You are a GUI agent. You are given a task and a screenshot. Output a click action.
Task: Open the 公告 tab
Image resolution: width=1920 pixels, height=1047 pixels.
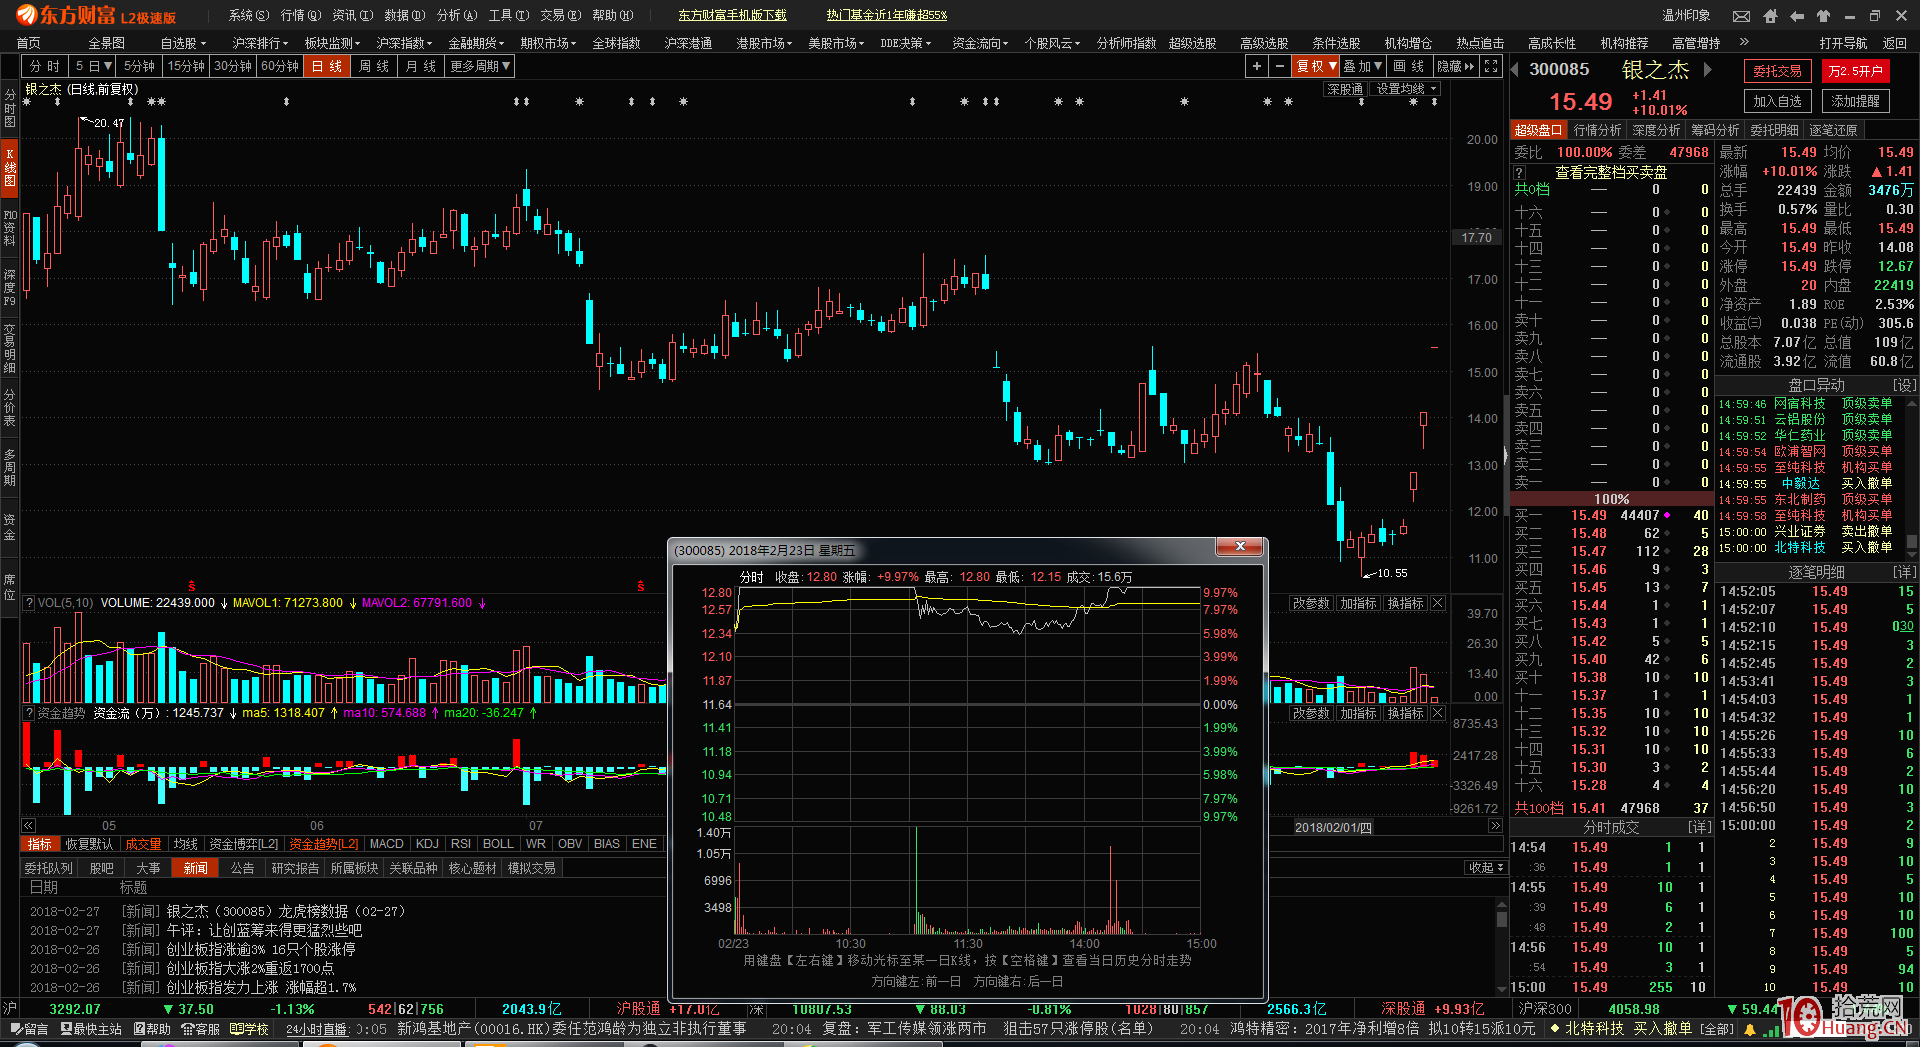coord(242,868)
